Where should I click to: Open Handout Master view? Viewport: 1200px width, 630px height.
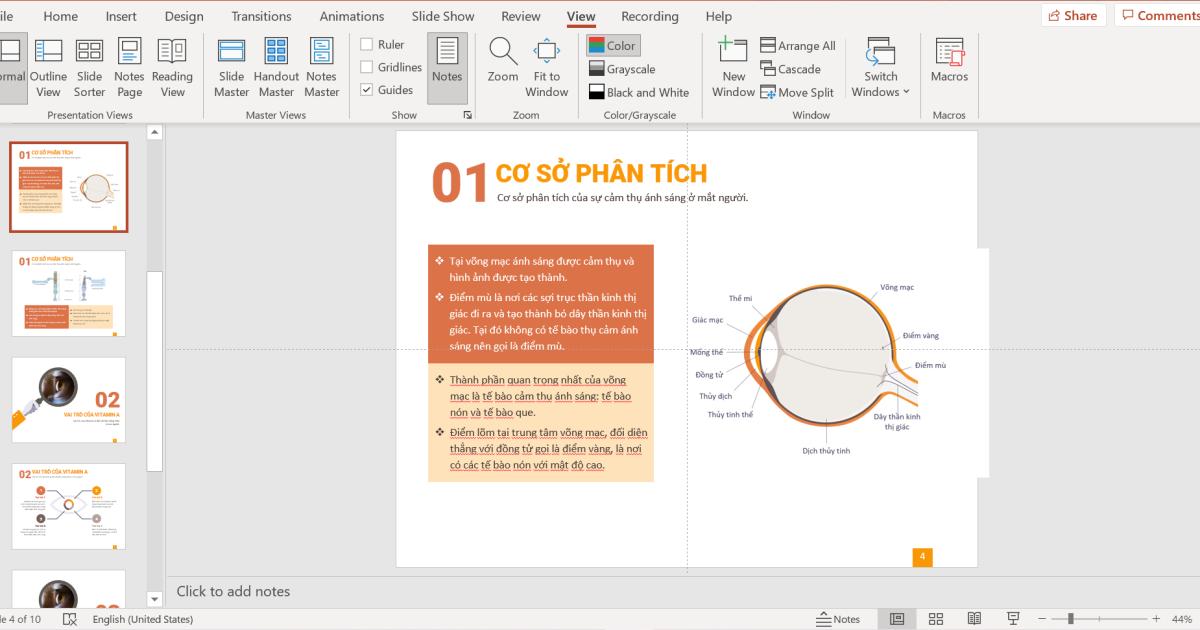[276, 68]
